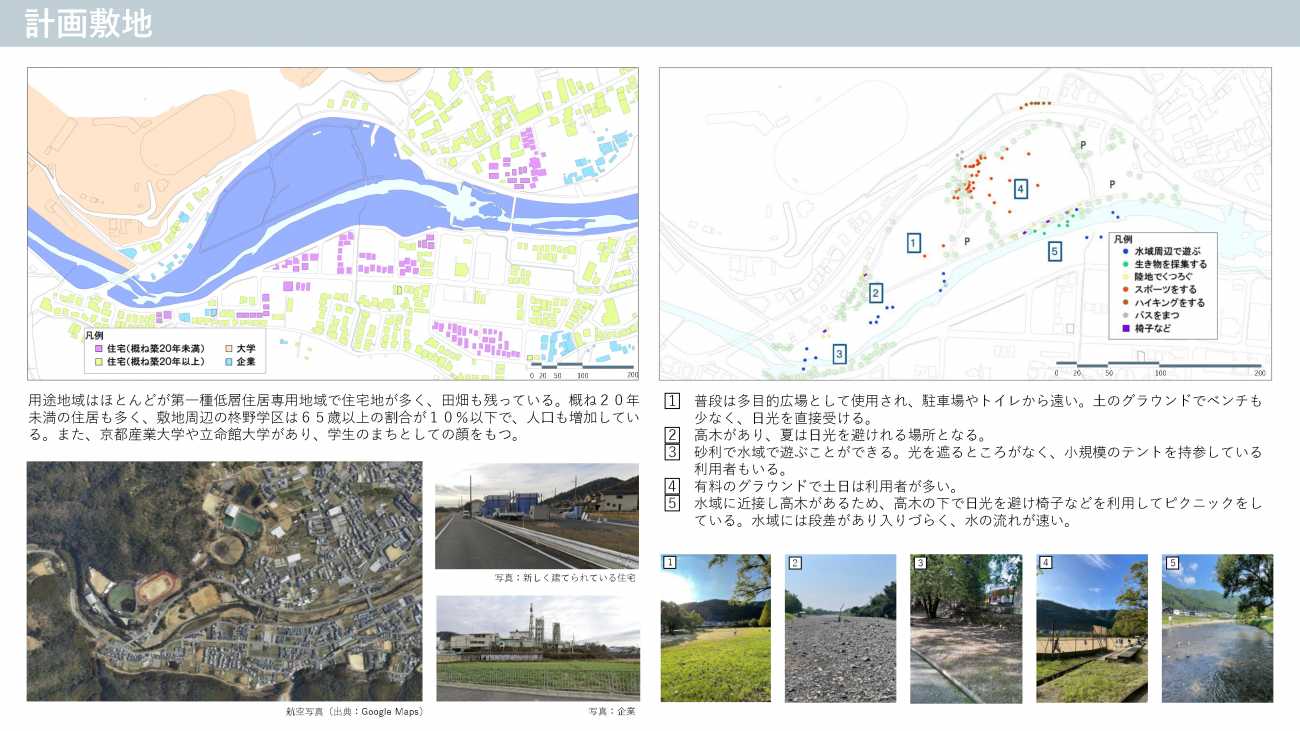This screenshot has width=1300, height=731.
Task: Click boxed marker 5 on the activity map
Action: (x=1054, y=251)
